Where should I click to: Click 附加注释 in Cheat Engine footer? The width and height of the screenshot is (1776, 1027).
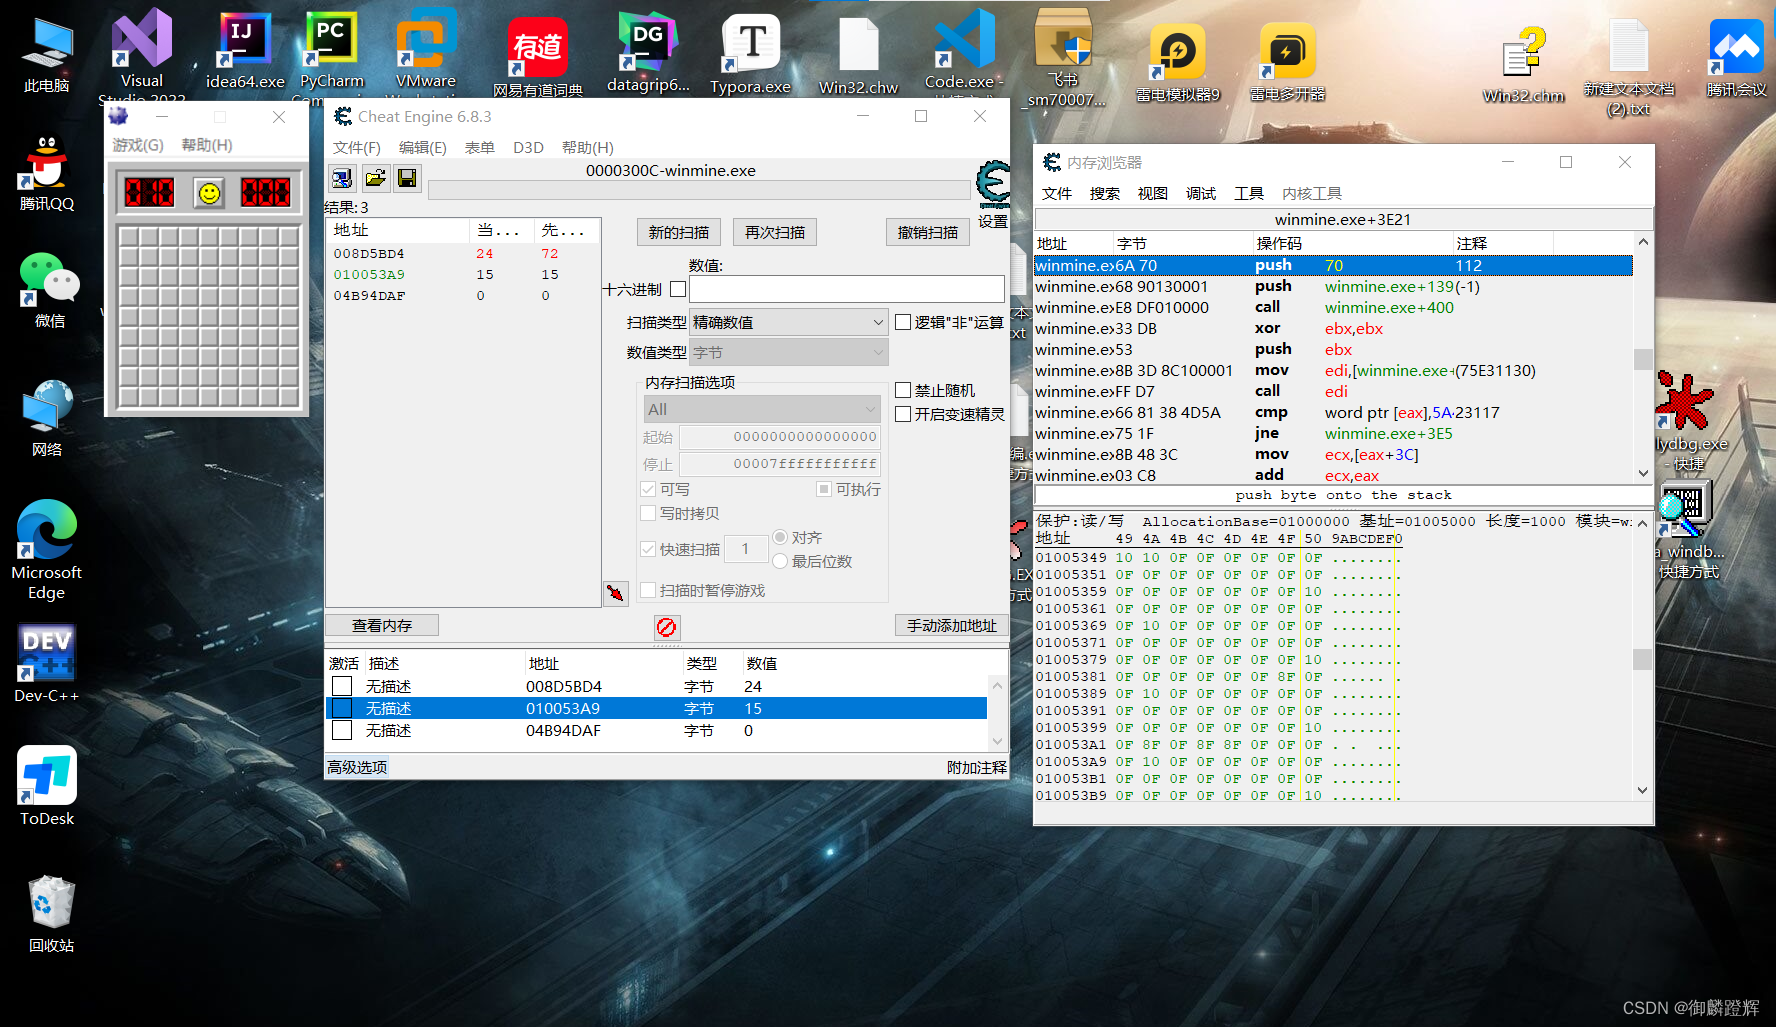tap(977, 767)
